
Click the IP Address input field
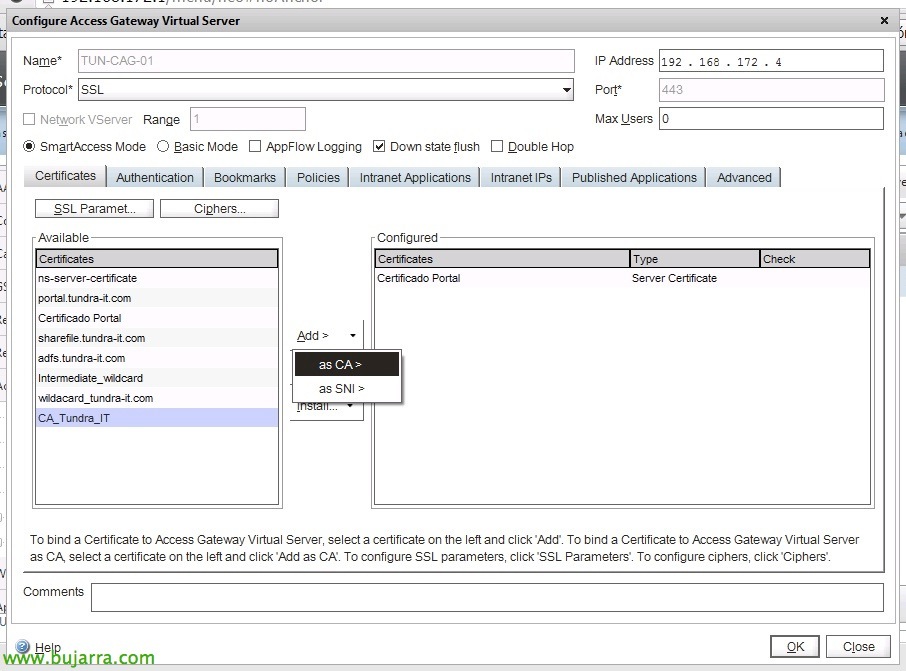coord(771,61)
